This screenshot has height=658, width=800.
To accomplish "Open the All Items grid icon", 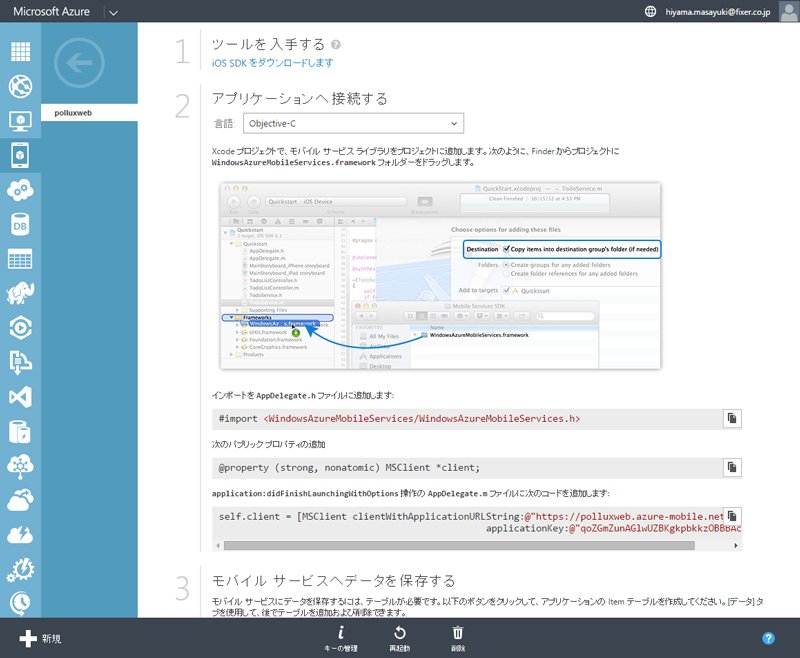I will [20, 52].
